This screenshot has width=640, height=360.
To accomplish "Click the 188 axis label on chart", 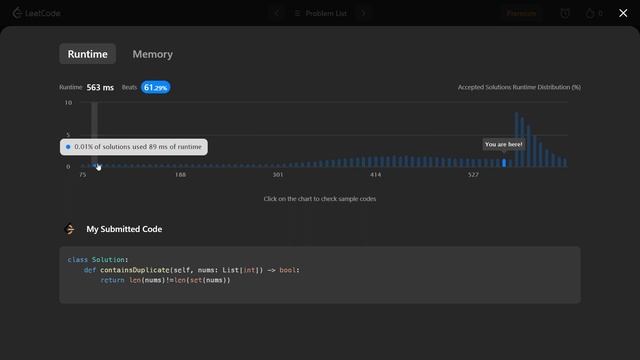I will click(180, 175).
